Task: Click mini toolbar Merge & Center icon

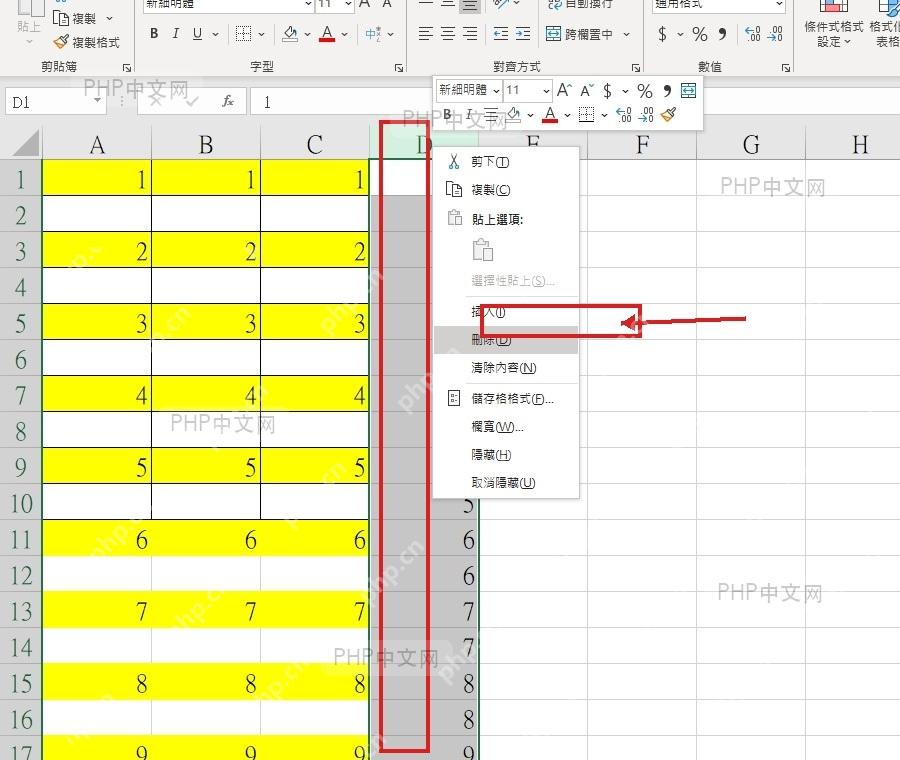Action: 688,90
